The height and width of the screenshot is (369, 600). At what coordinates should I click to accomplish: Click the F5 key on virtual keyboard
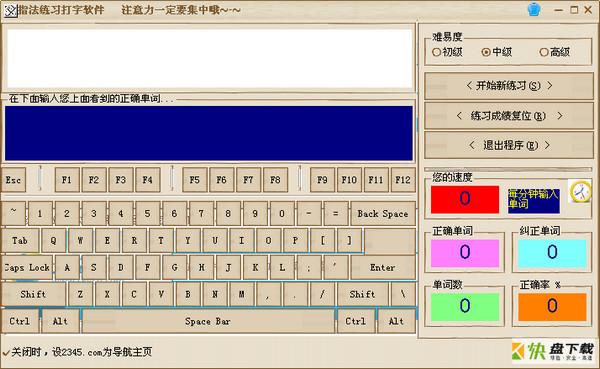[195, 180]
